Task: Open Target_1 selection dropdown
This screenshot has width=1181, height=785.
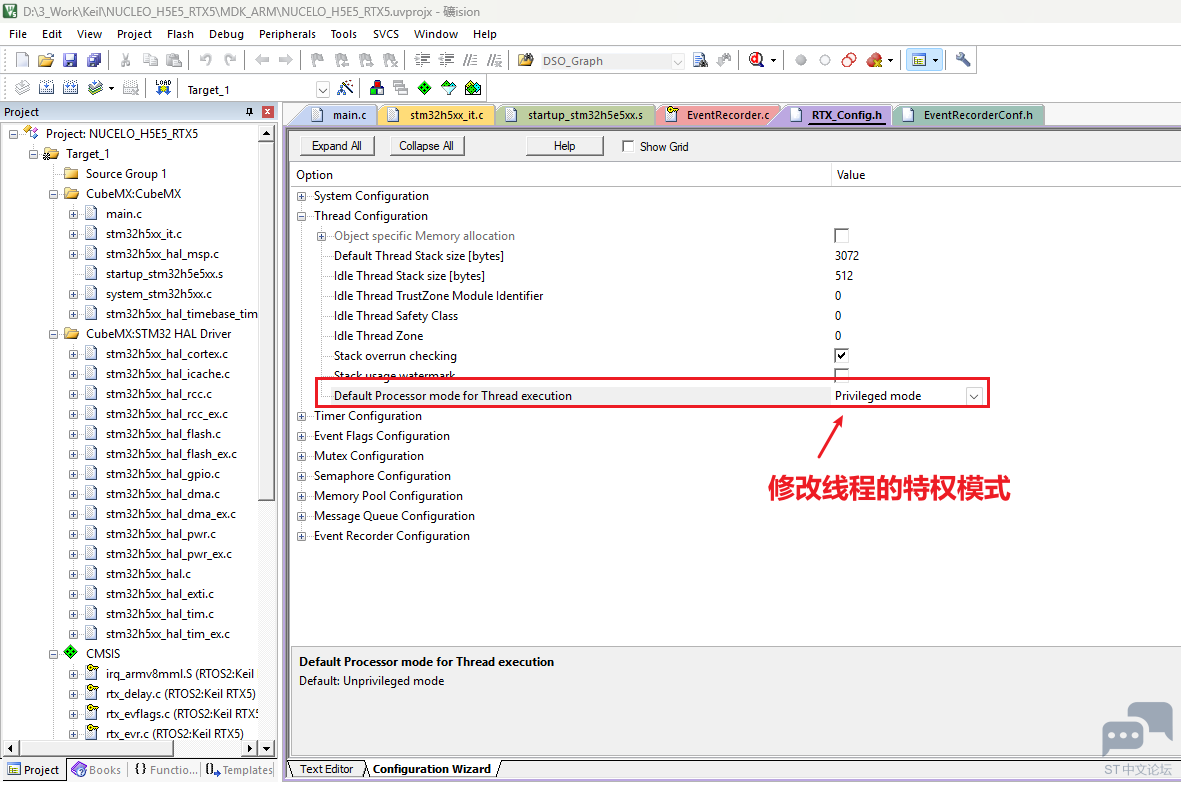Action: [x=322, y=90]
